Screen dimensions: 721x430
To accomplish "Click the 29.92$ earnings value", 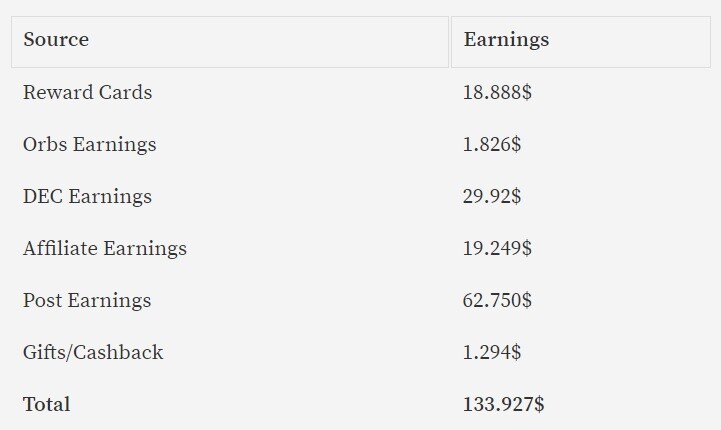I will coord(492,196).
